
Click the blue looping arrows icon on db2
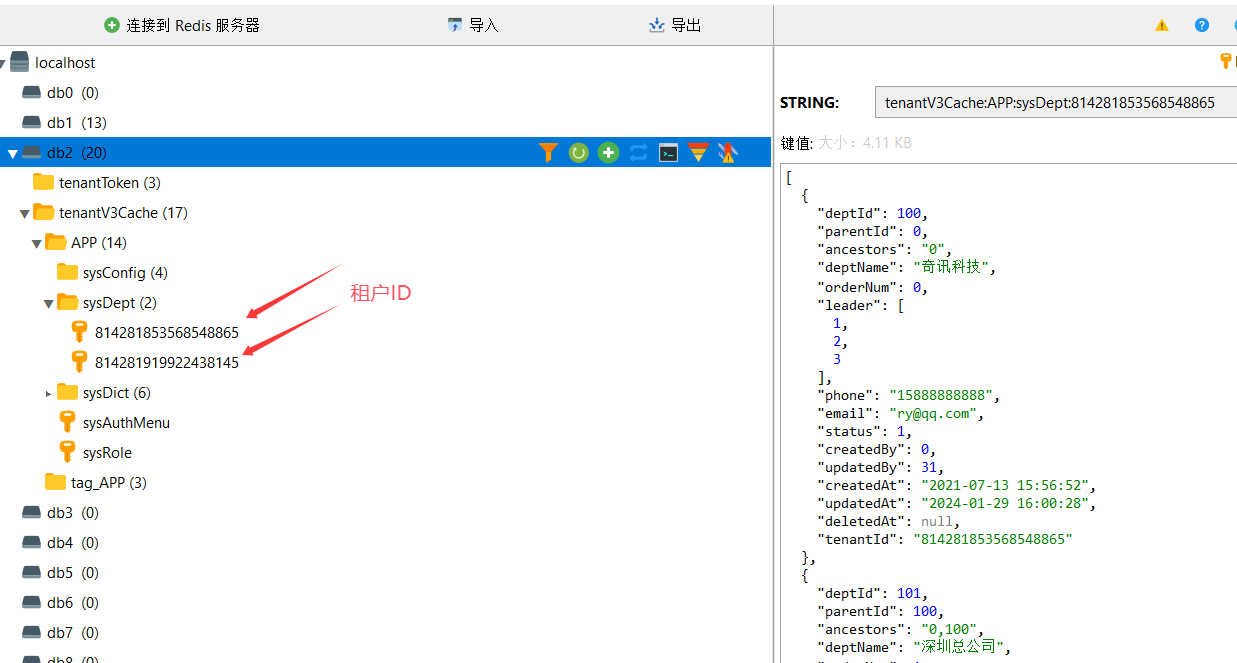(x=638, y=152)
